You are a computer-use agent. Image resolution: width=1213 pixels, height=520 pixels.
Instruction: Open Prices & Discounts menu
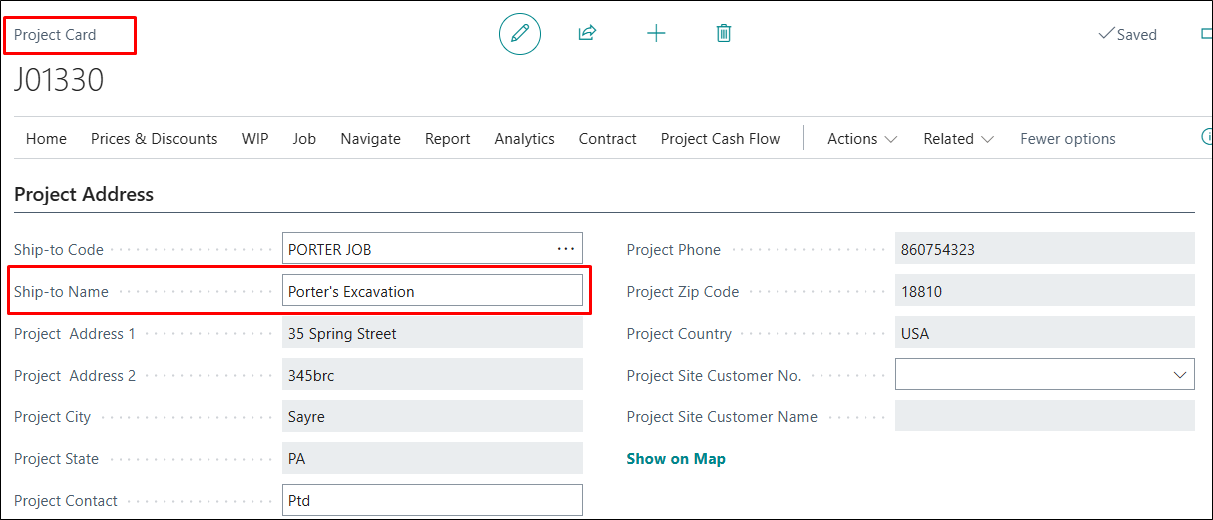pos(154,139)
